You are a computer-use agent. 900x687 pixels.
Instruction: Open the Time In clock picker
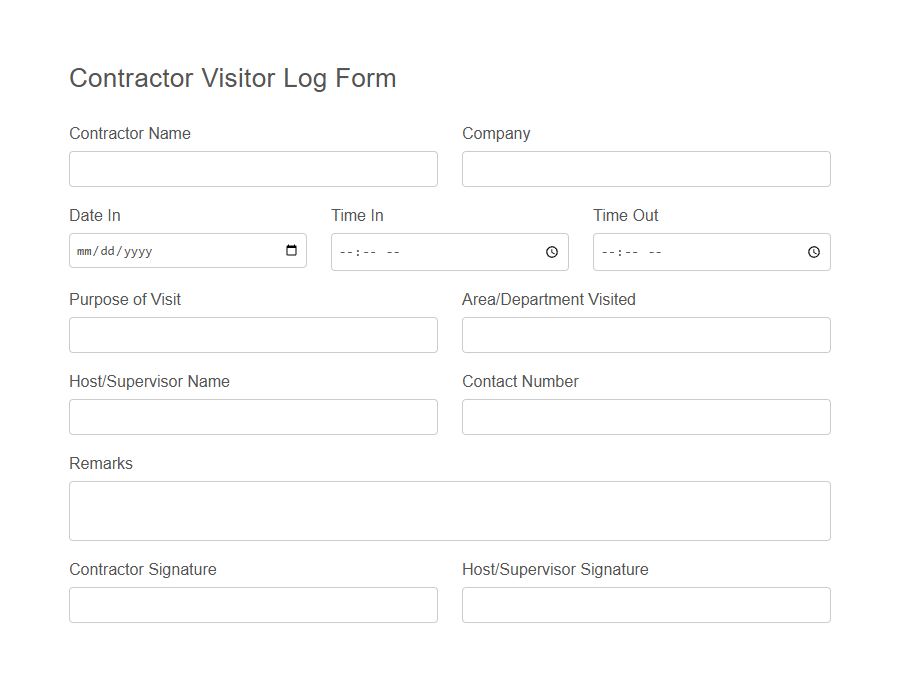pos(551,252)
